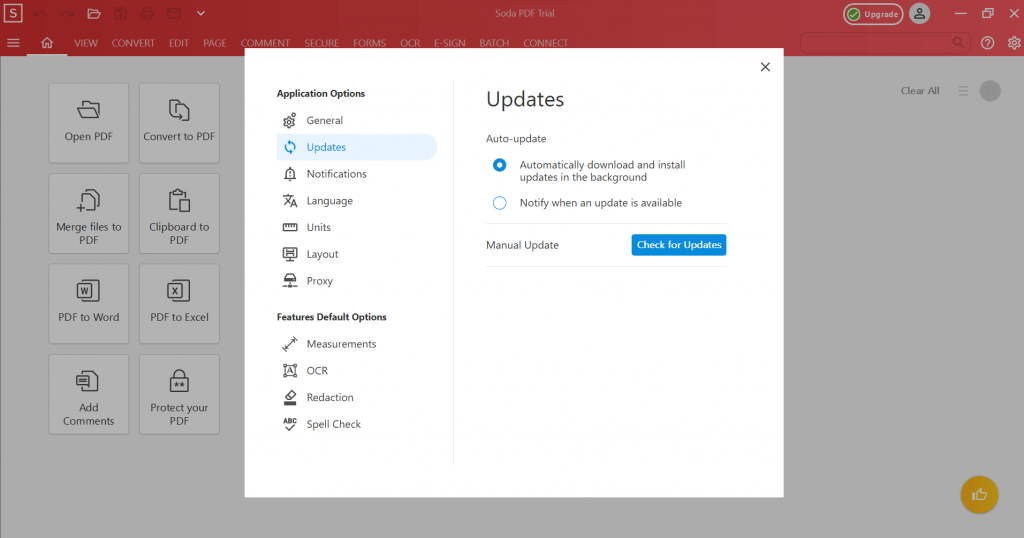Click Merge files to PDF tile

tap(89, 214)
